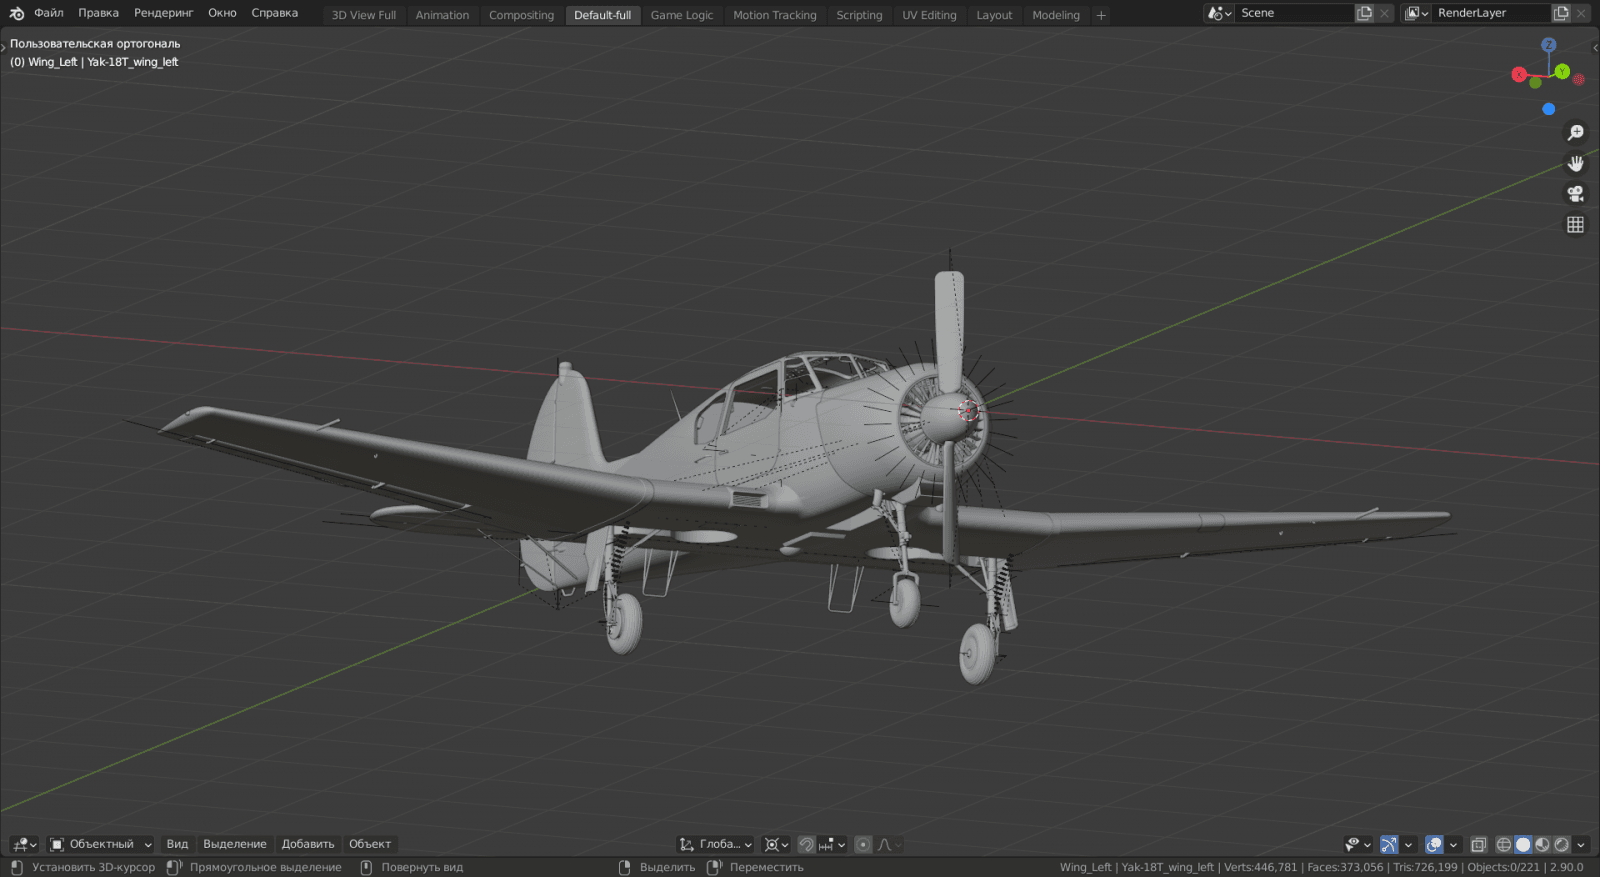Create a new scene using copy icon
This screenshot has width=1600, height=877.
point(1364,13)
